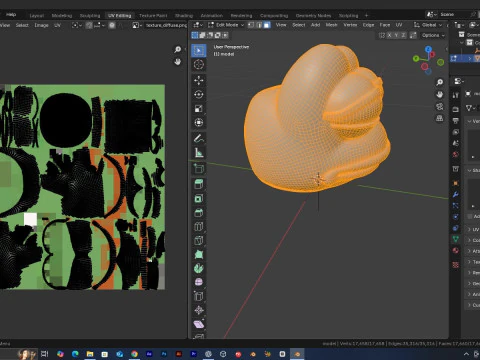This screenshot has height=360, width=480.
Task: Select the Shear tool
Action: [x=199, y=324]
